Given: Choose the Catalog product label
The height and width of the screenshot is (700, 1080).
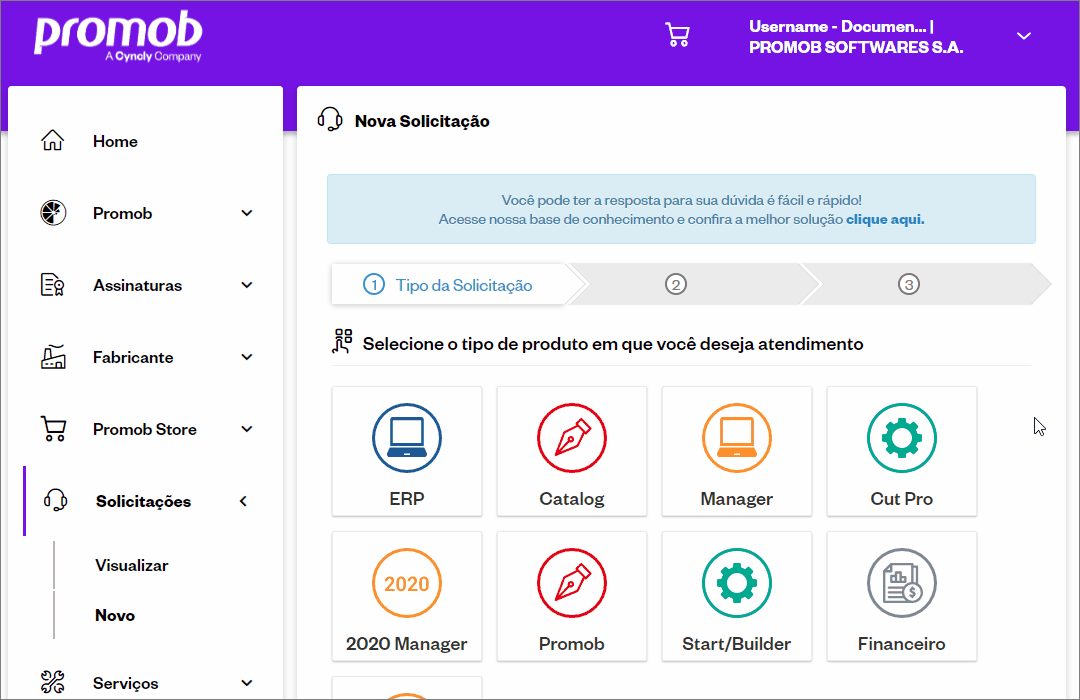Looking at the screenshot, I should point(572,499).
